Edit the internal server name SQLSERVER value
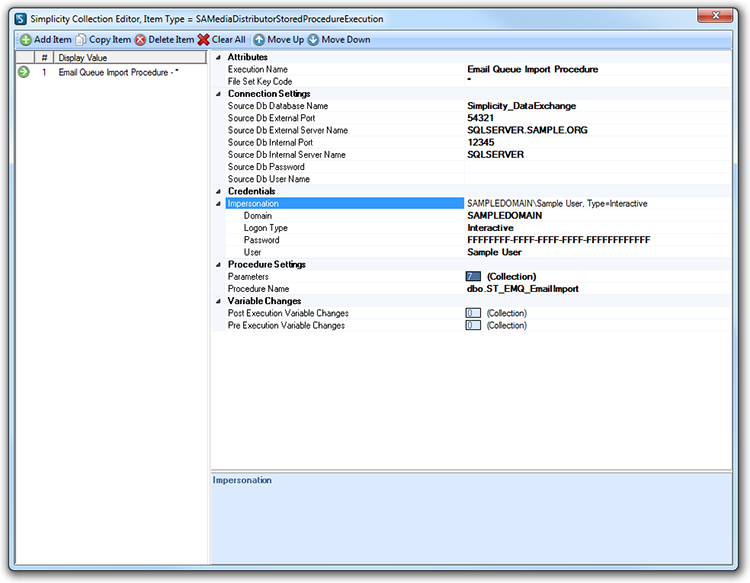The height and width of the screenshot is (583, 750). tap(598, 154)
